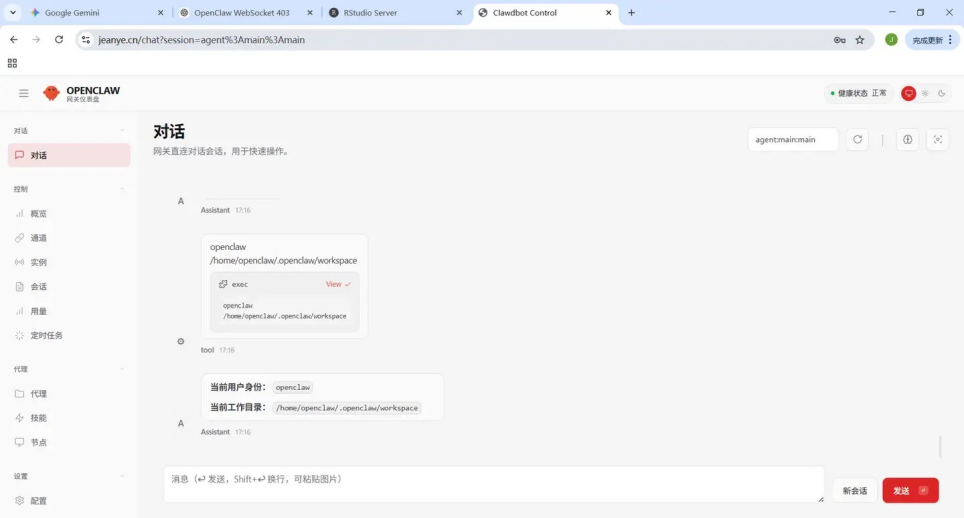Image resolution: width=964 pixels, height=518 pixels.
Task: Open the apps grid in bookmarks bar
Action: point(12,63)
